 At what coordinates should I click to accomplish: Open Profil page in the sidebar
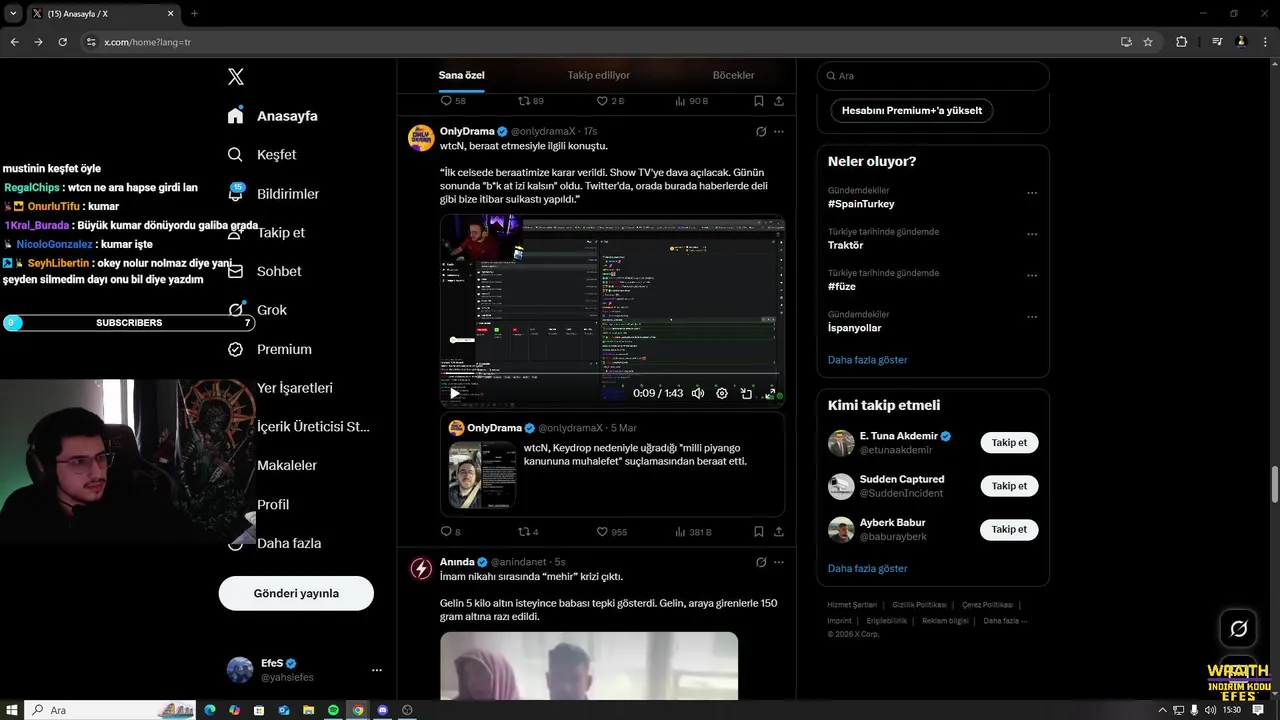click(x=272, y=504)
